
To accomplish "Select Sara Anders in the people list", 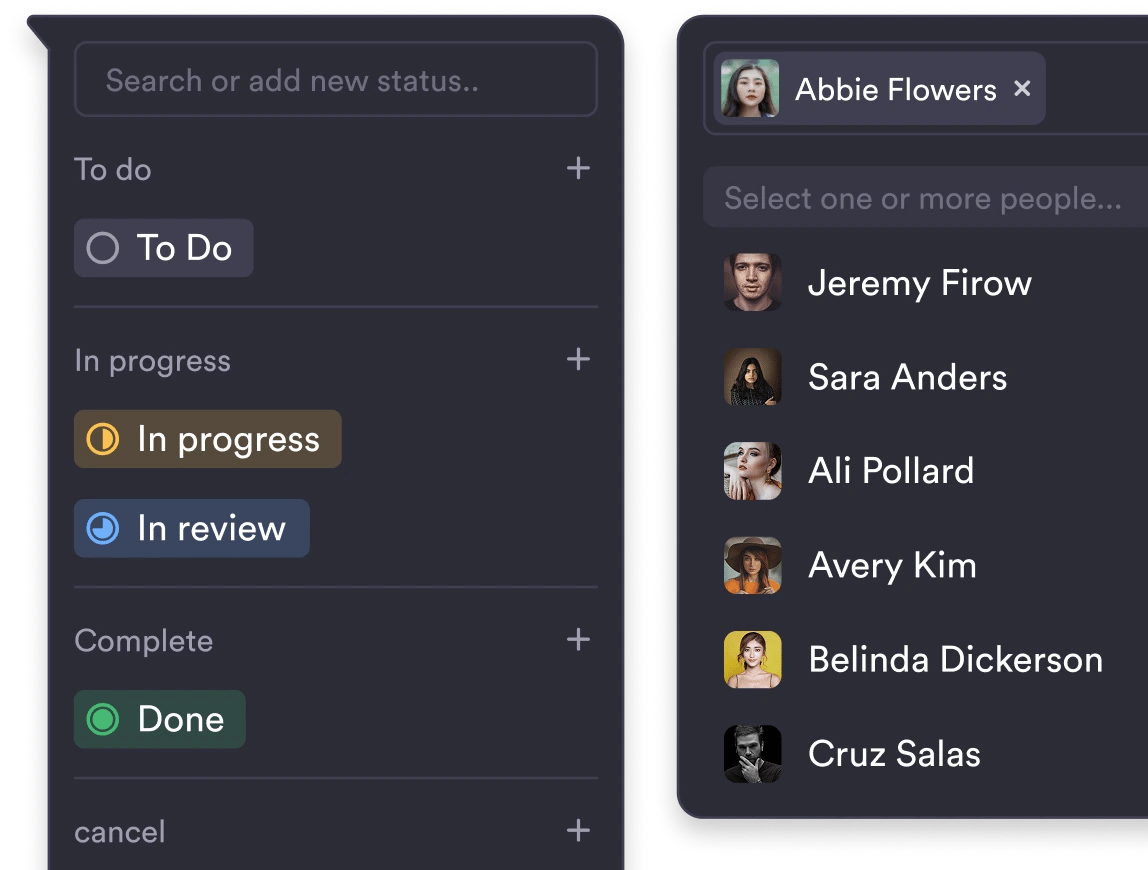I will coord(907,377).
